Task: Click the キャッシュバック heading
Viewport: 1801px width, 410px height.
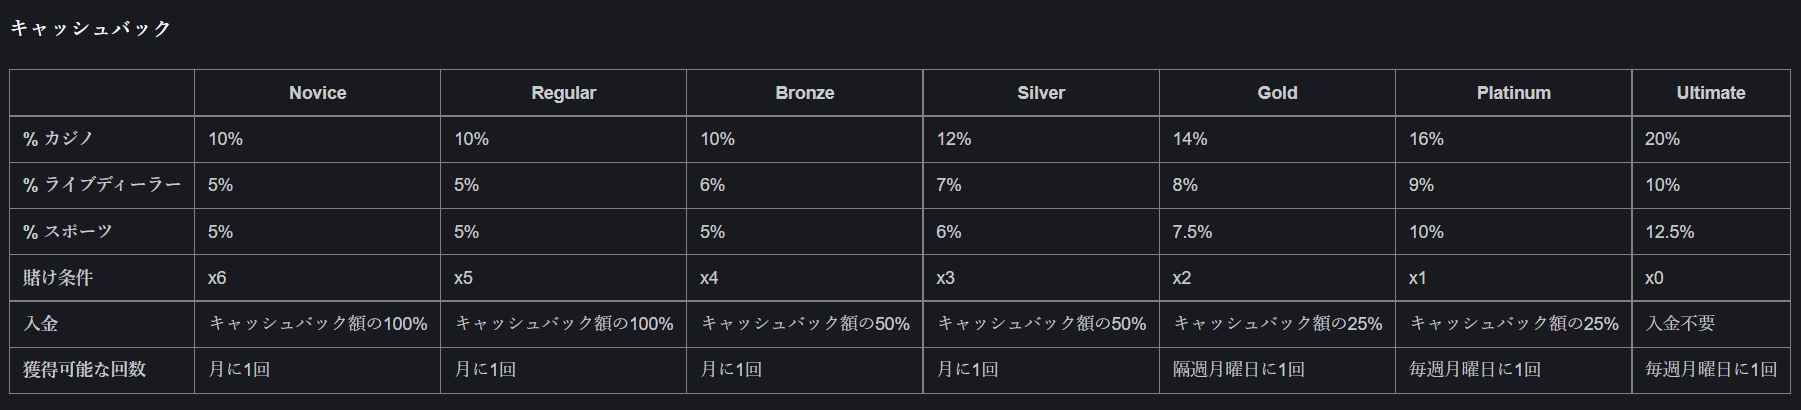Action: coord(91,28)
